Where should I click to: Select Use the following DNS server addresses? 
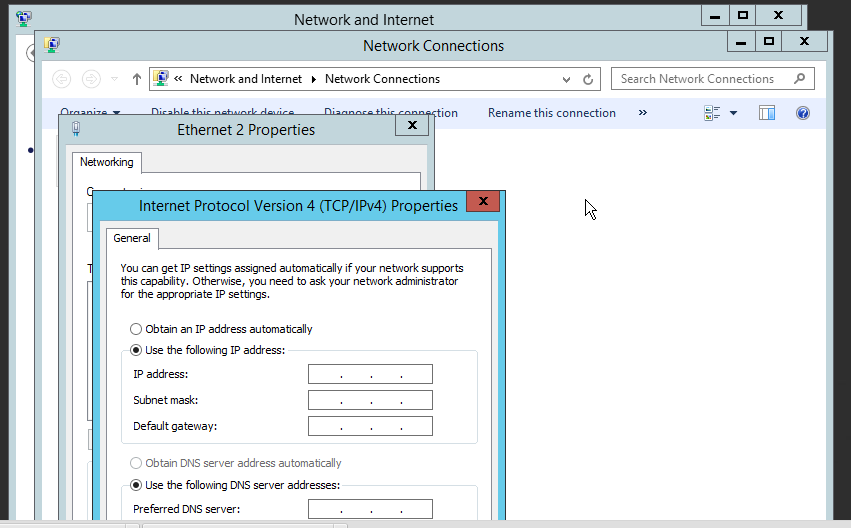point(235,485)
